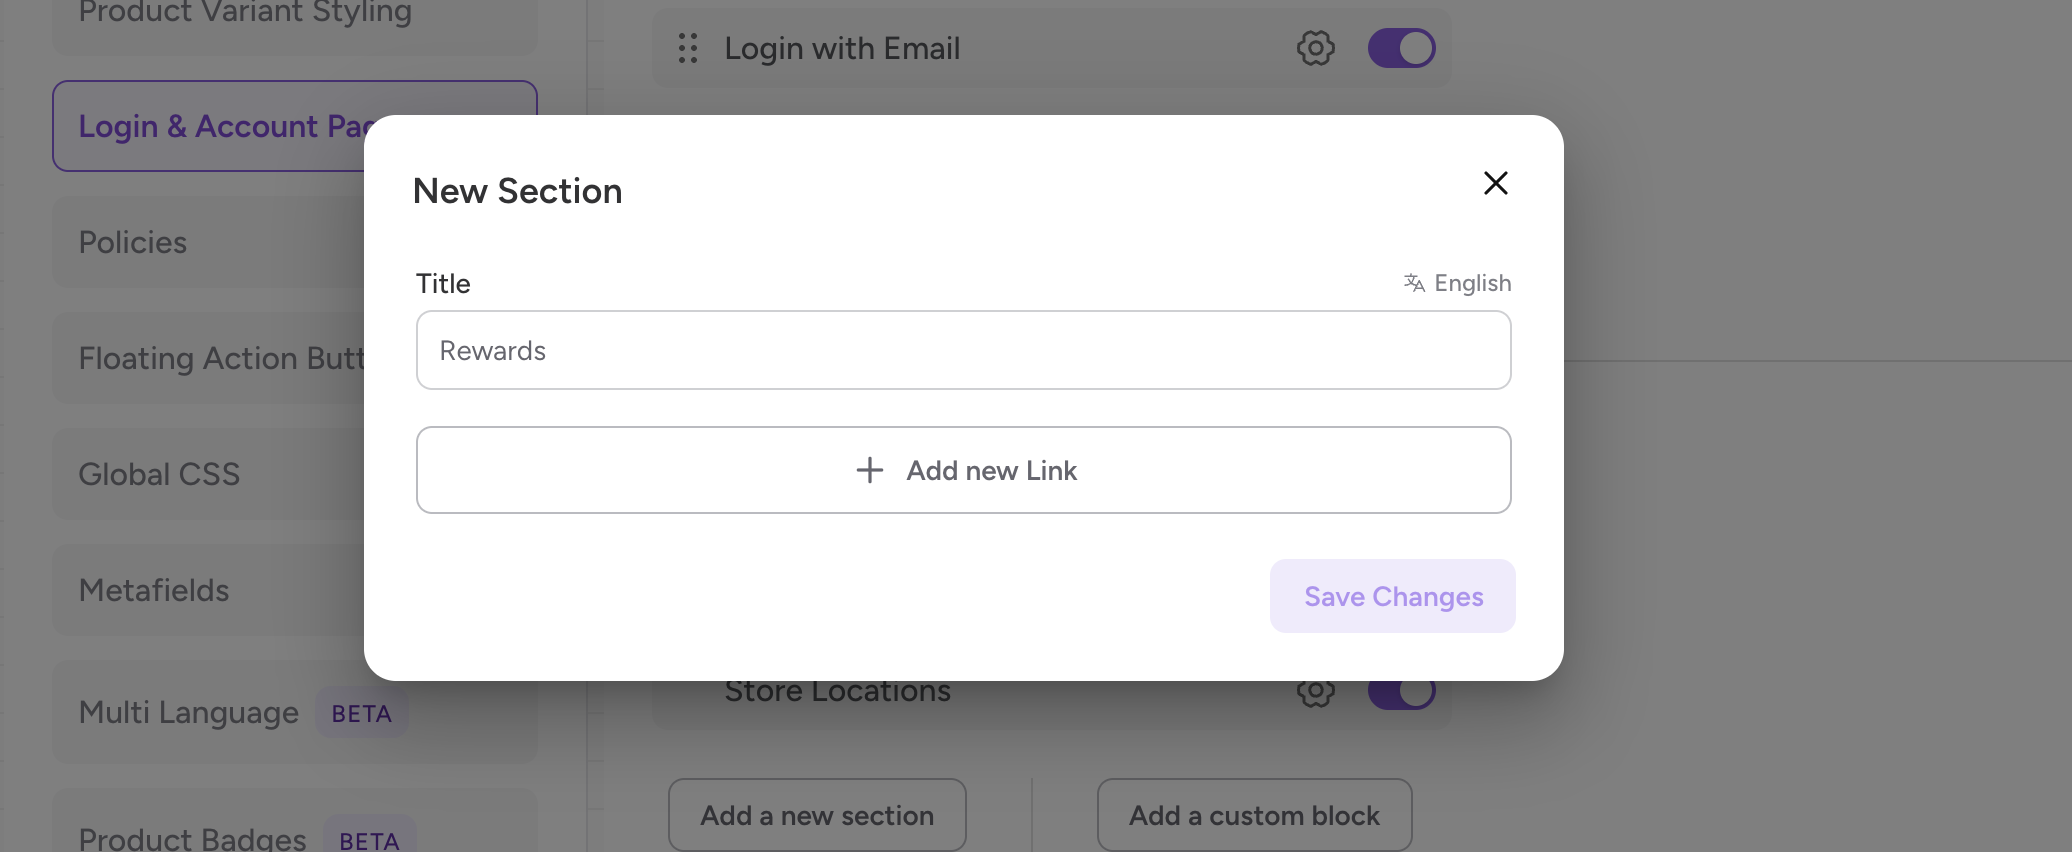Toggle the Login with Email switch
The width and height of the screenshot is (2072, 852).
[x=1401, y=48]
